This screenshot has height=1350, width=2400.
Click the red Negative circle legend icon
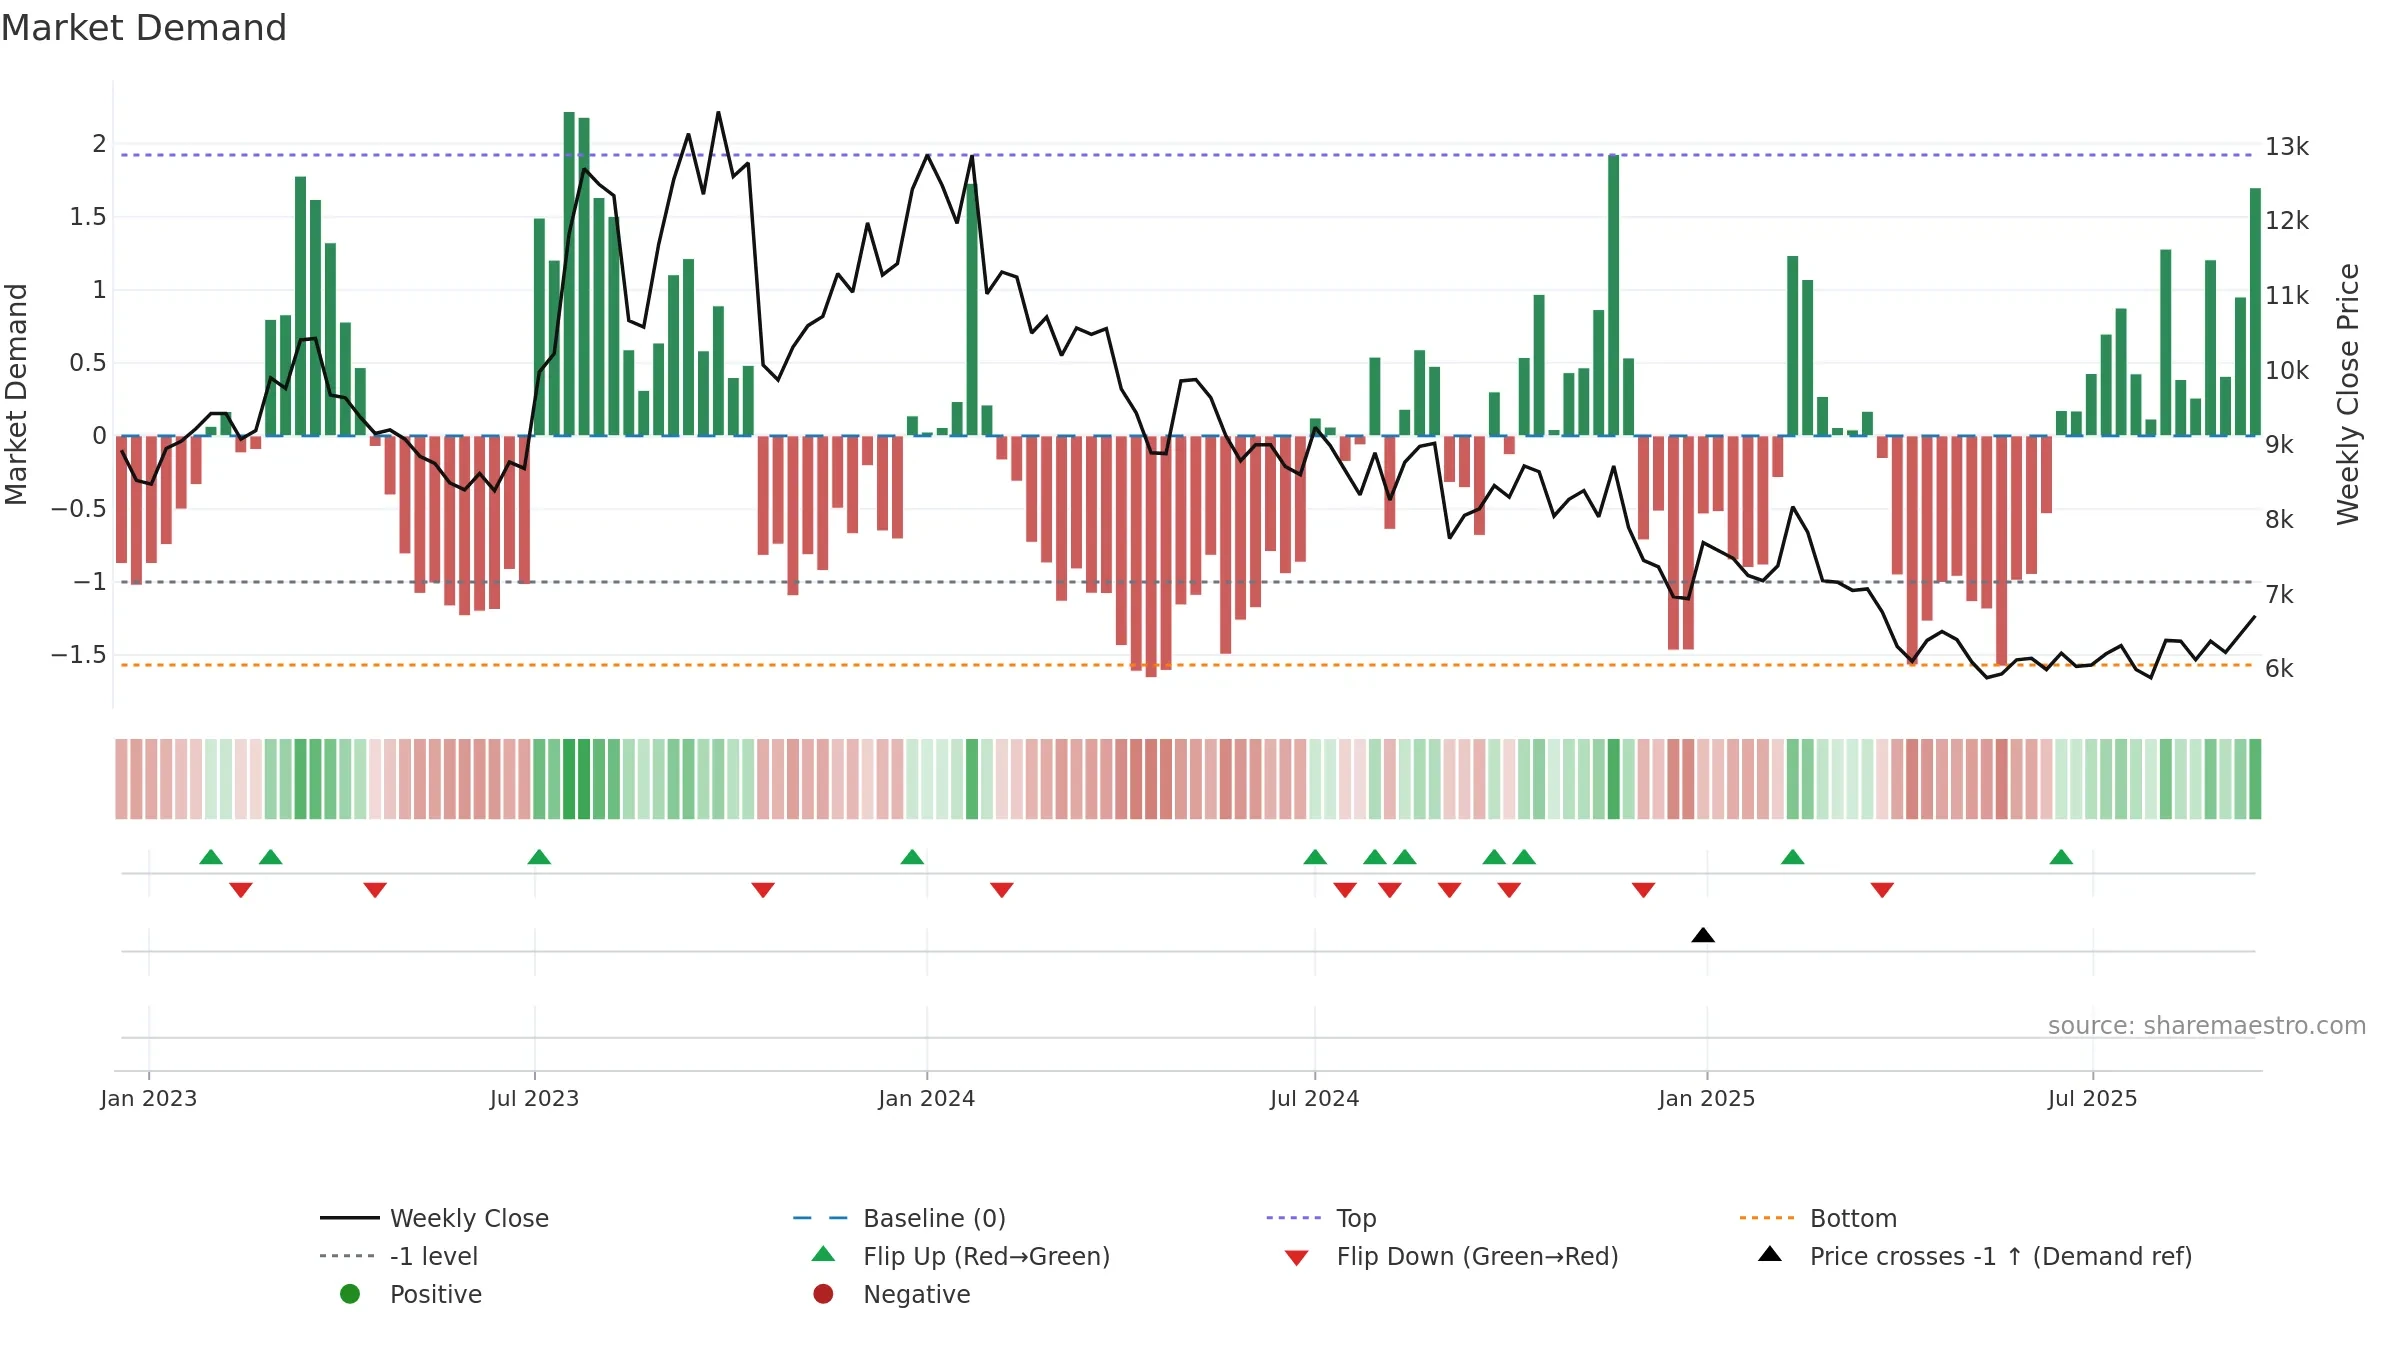823,1294
